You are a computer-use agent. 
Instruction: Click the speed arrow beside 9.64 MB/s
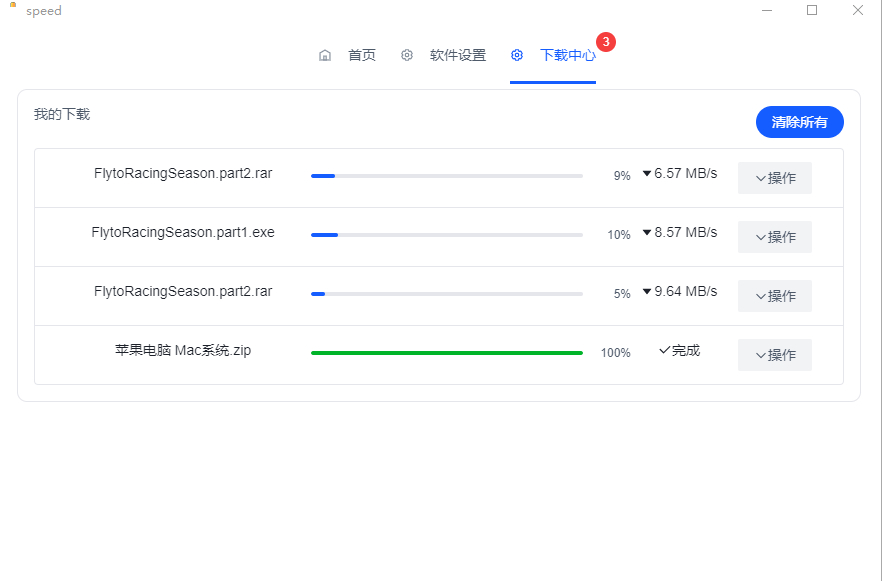646,292
